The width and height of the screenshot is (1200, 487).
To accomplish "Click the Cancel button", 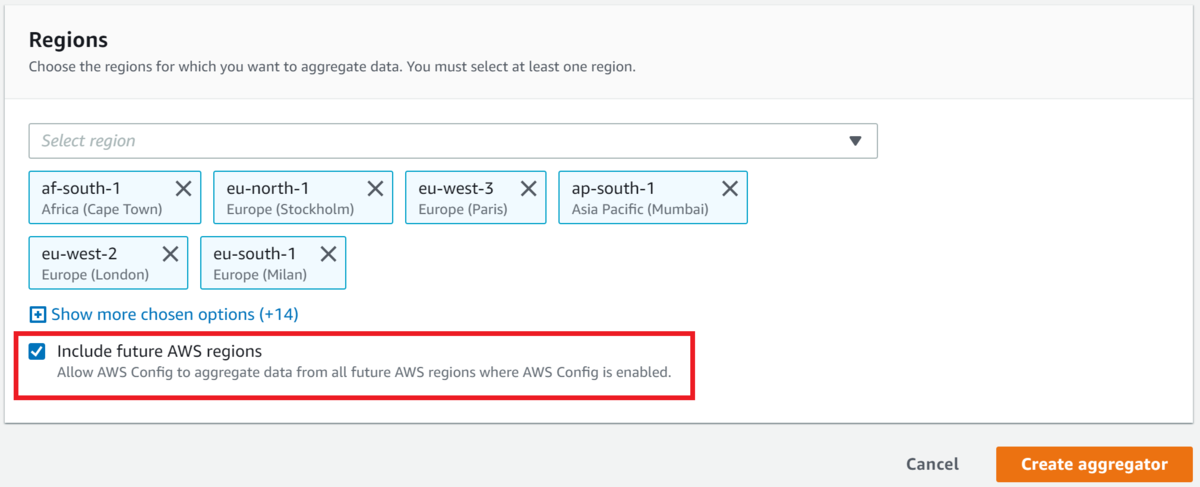I will [932, 464].
